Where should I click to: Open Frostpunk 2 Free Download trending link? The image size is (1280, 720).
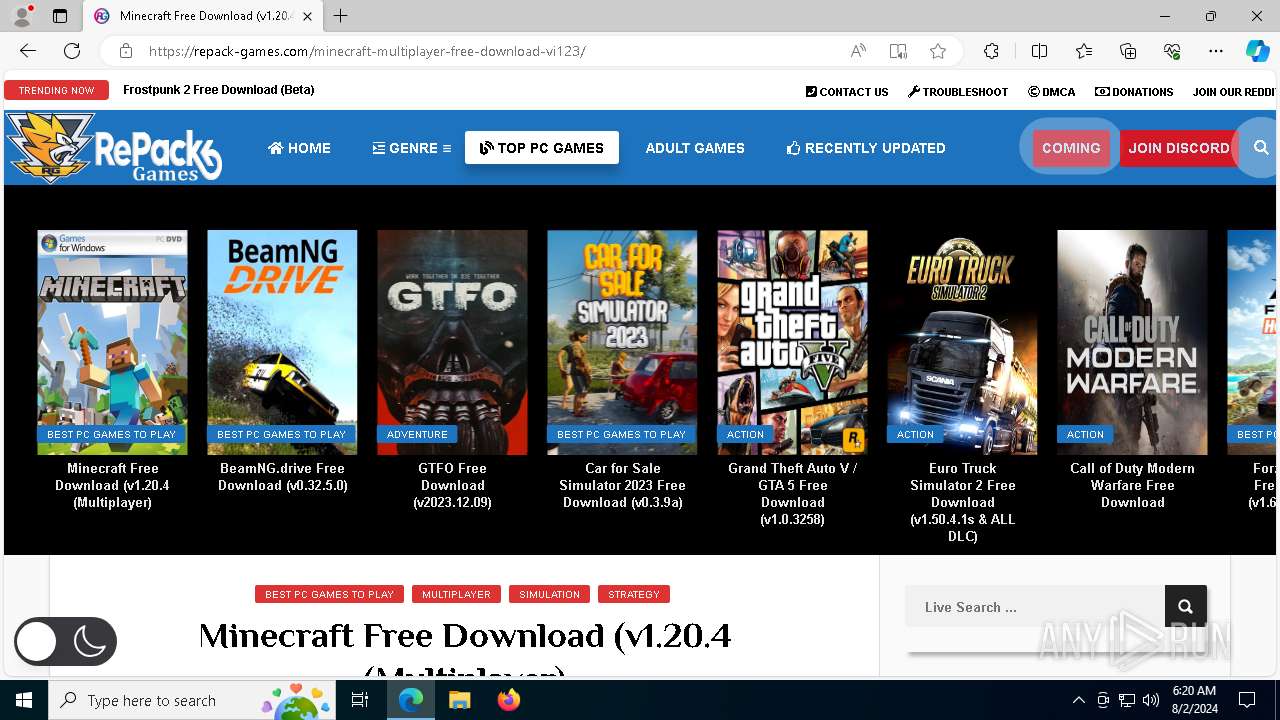(x=219, y=90)
